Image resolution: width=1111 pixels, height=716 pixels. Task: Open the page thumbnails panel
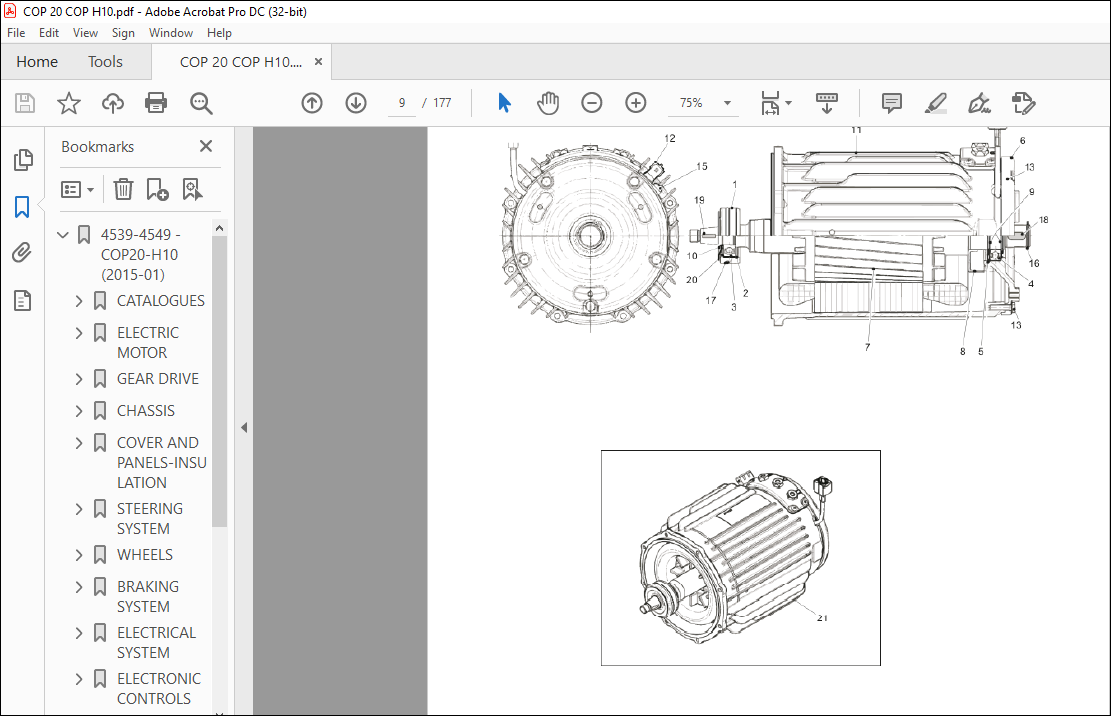click(x=23, y=160)
